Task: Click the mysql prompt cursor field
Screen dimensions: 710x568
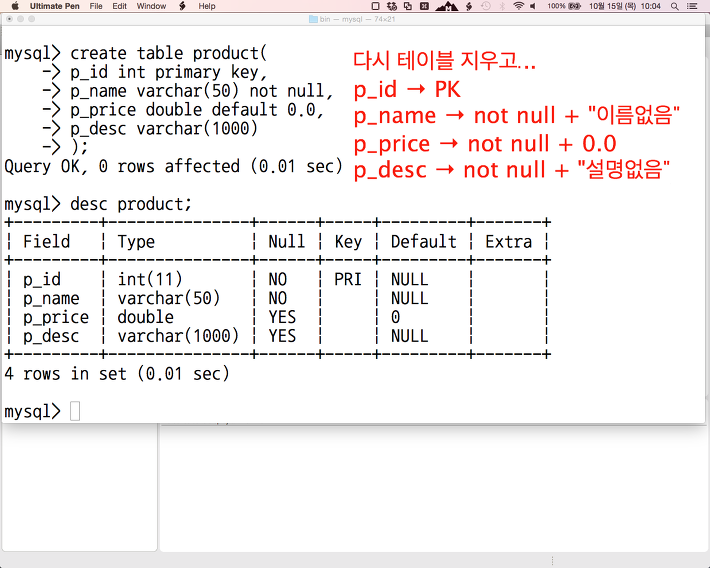Action: pyautogui.click(x=75, y=411)
